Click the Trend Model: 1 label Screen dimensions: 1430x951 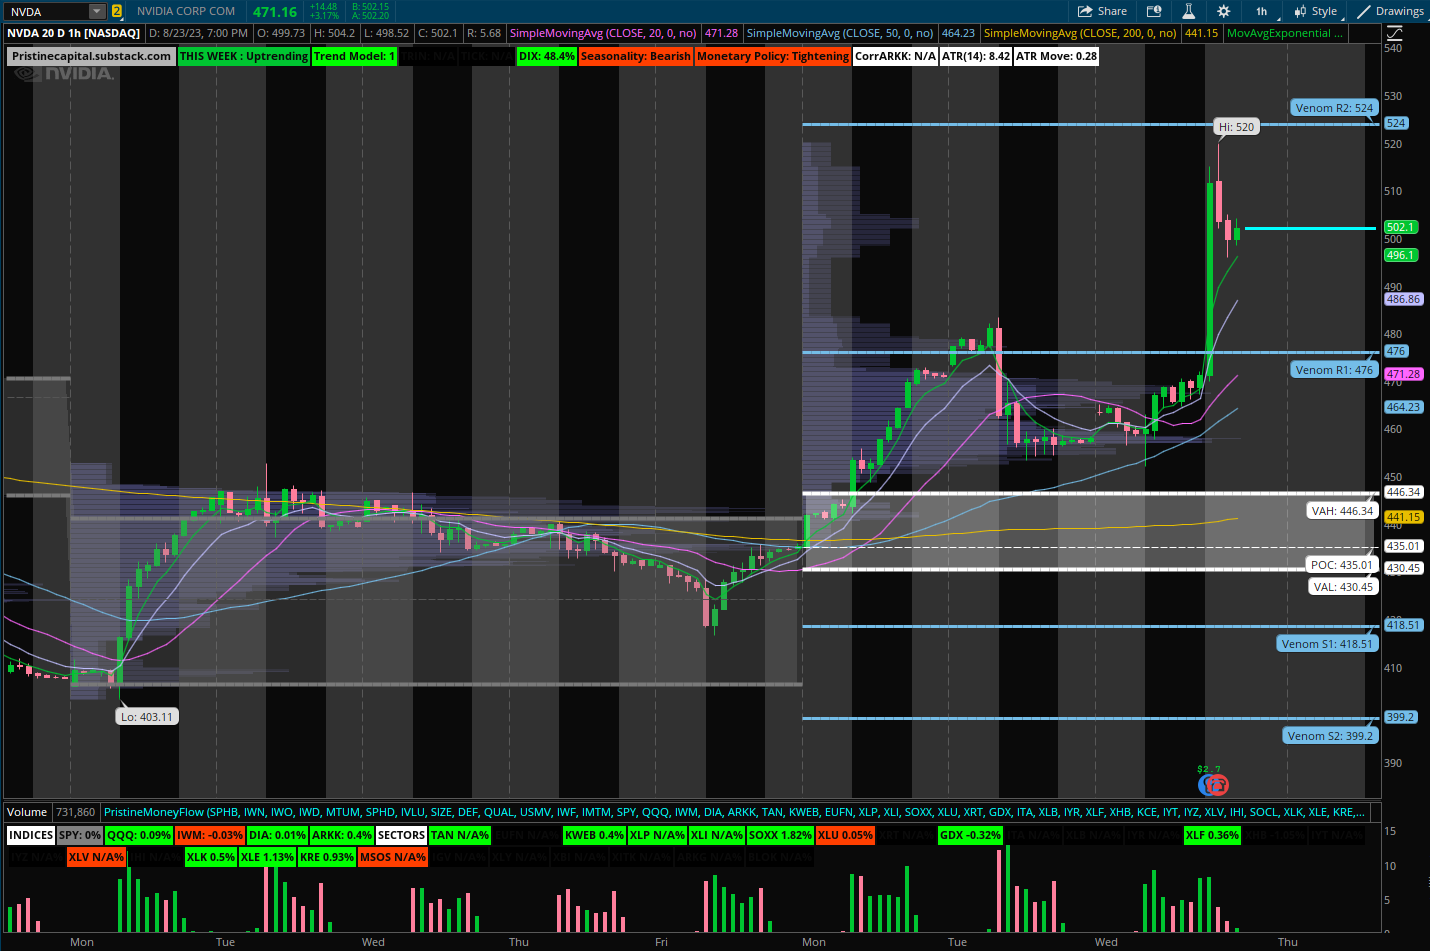(x=355, y=56)
